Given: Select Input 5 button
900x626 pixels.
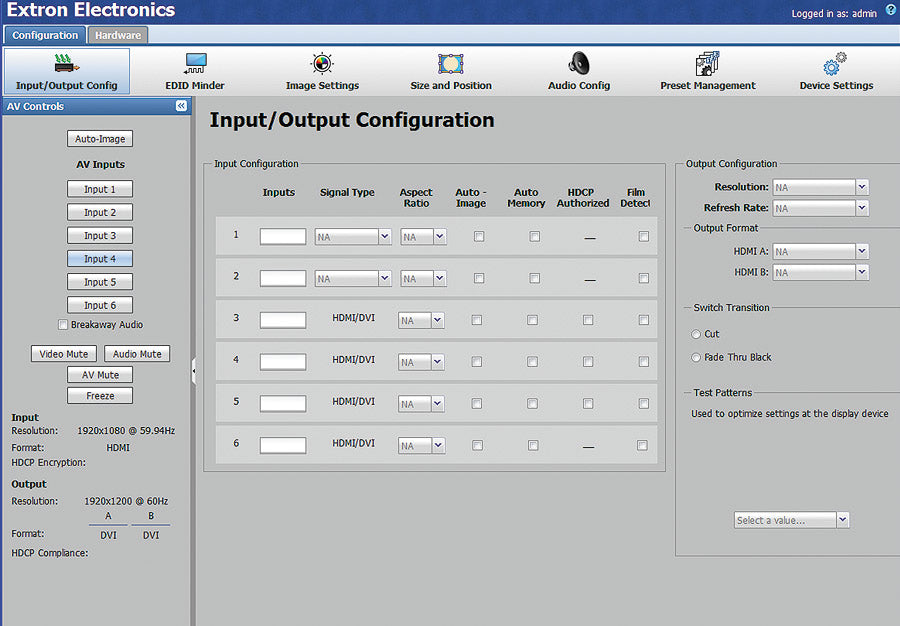Looking at the screenshot, I should click(100, 282).
